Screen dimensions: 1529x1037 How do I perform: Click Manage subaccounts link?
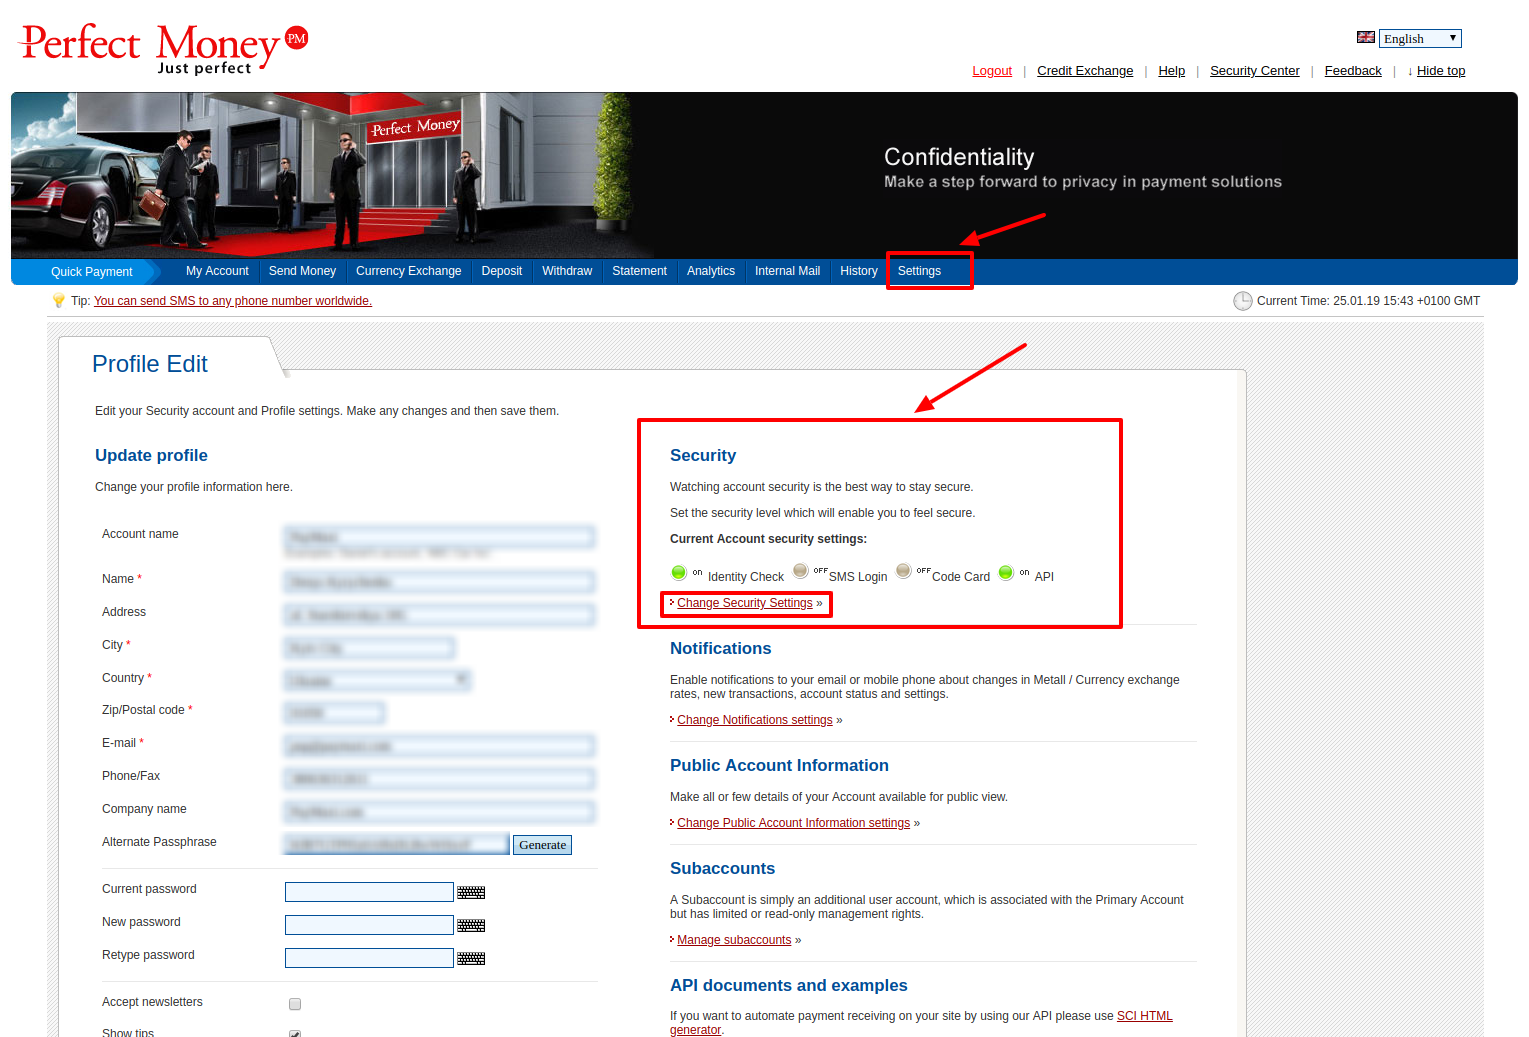[x=734, y=940]
